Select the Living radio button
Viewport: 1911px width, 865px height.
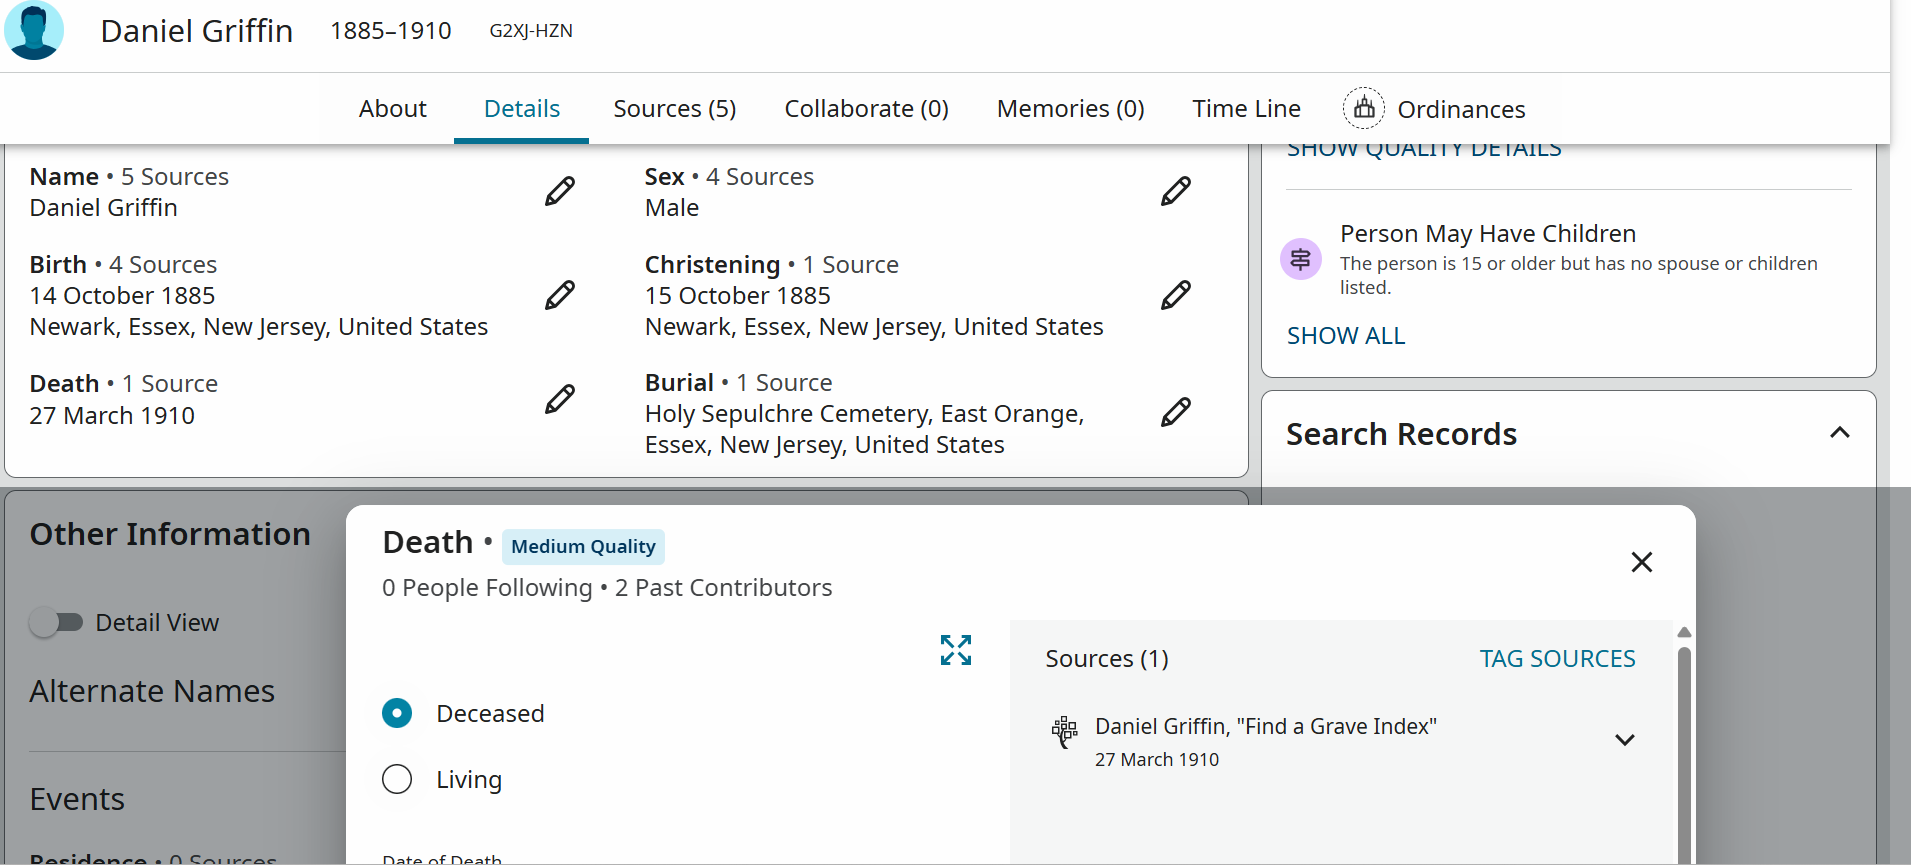[x=397, y=779]
